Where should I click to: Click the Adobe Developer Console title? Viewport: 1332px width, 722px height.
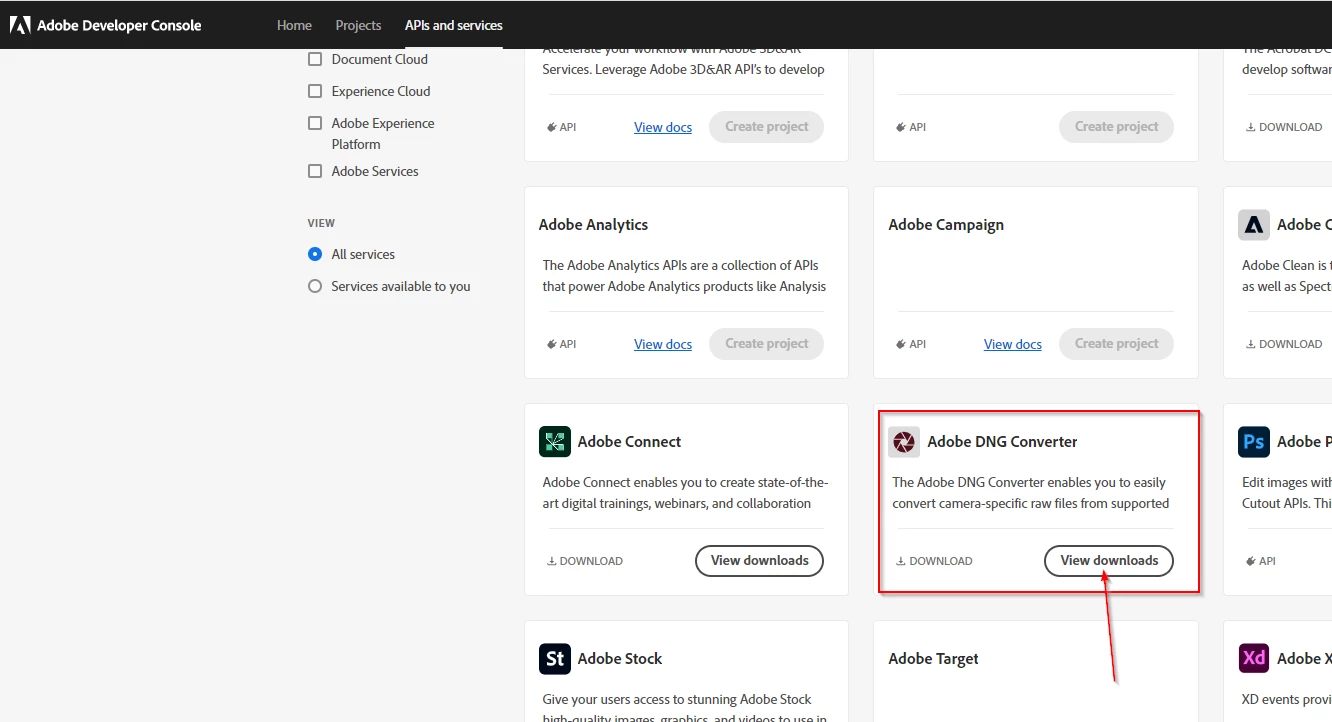click(119, 25)
